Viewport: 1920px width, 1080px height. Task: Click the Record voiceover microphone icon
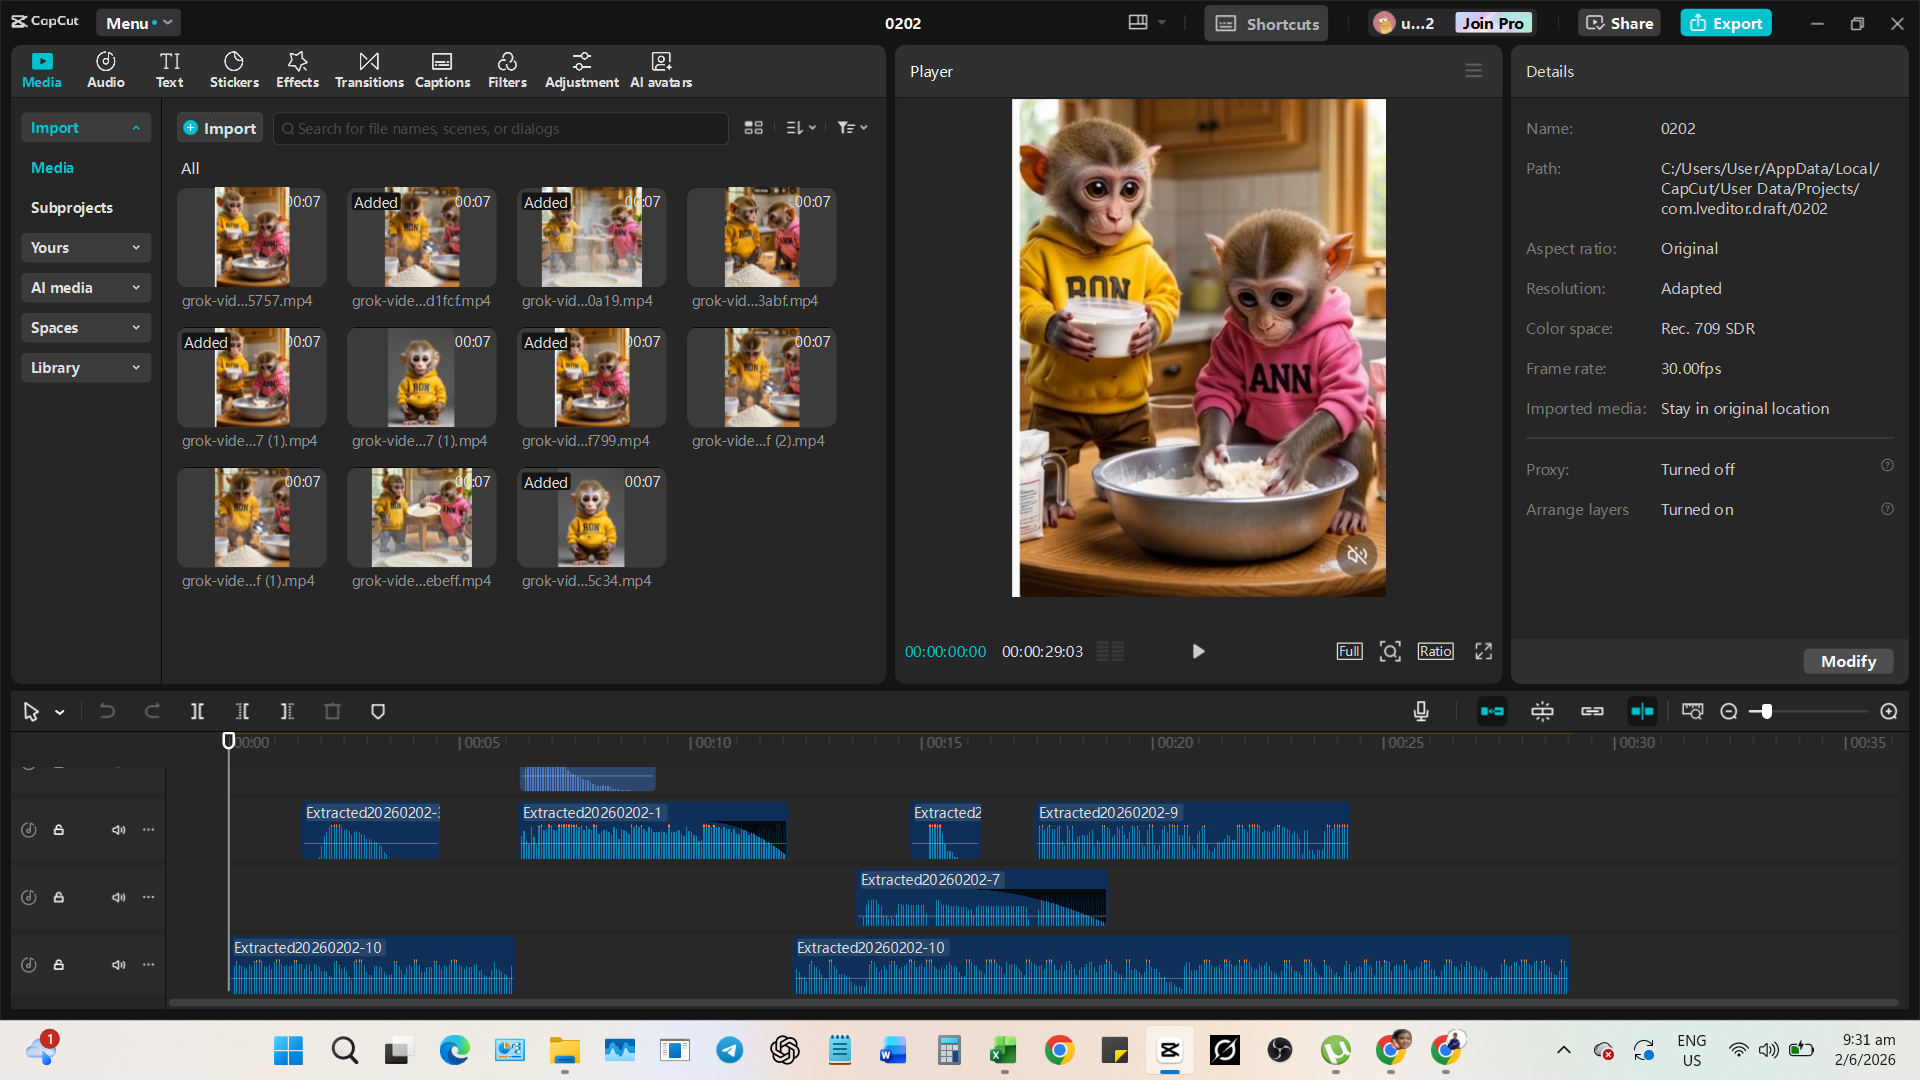click(1421, 711)
